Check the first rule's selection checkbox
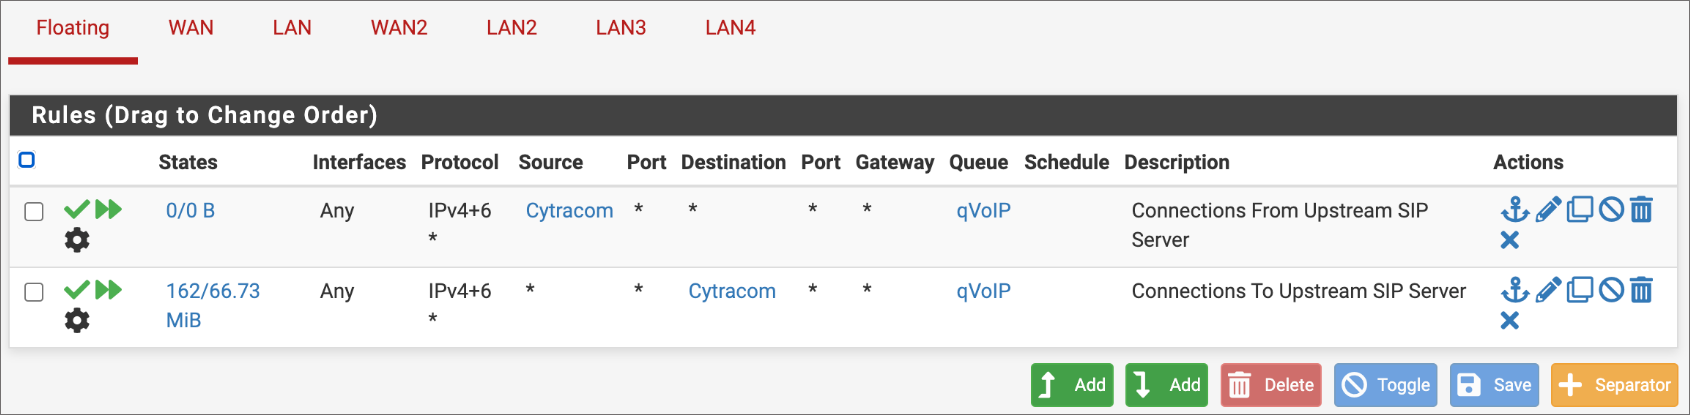This screenshot has height=415, width=1690. click(x=34, y=211)
